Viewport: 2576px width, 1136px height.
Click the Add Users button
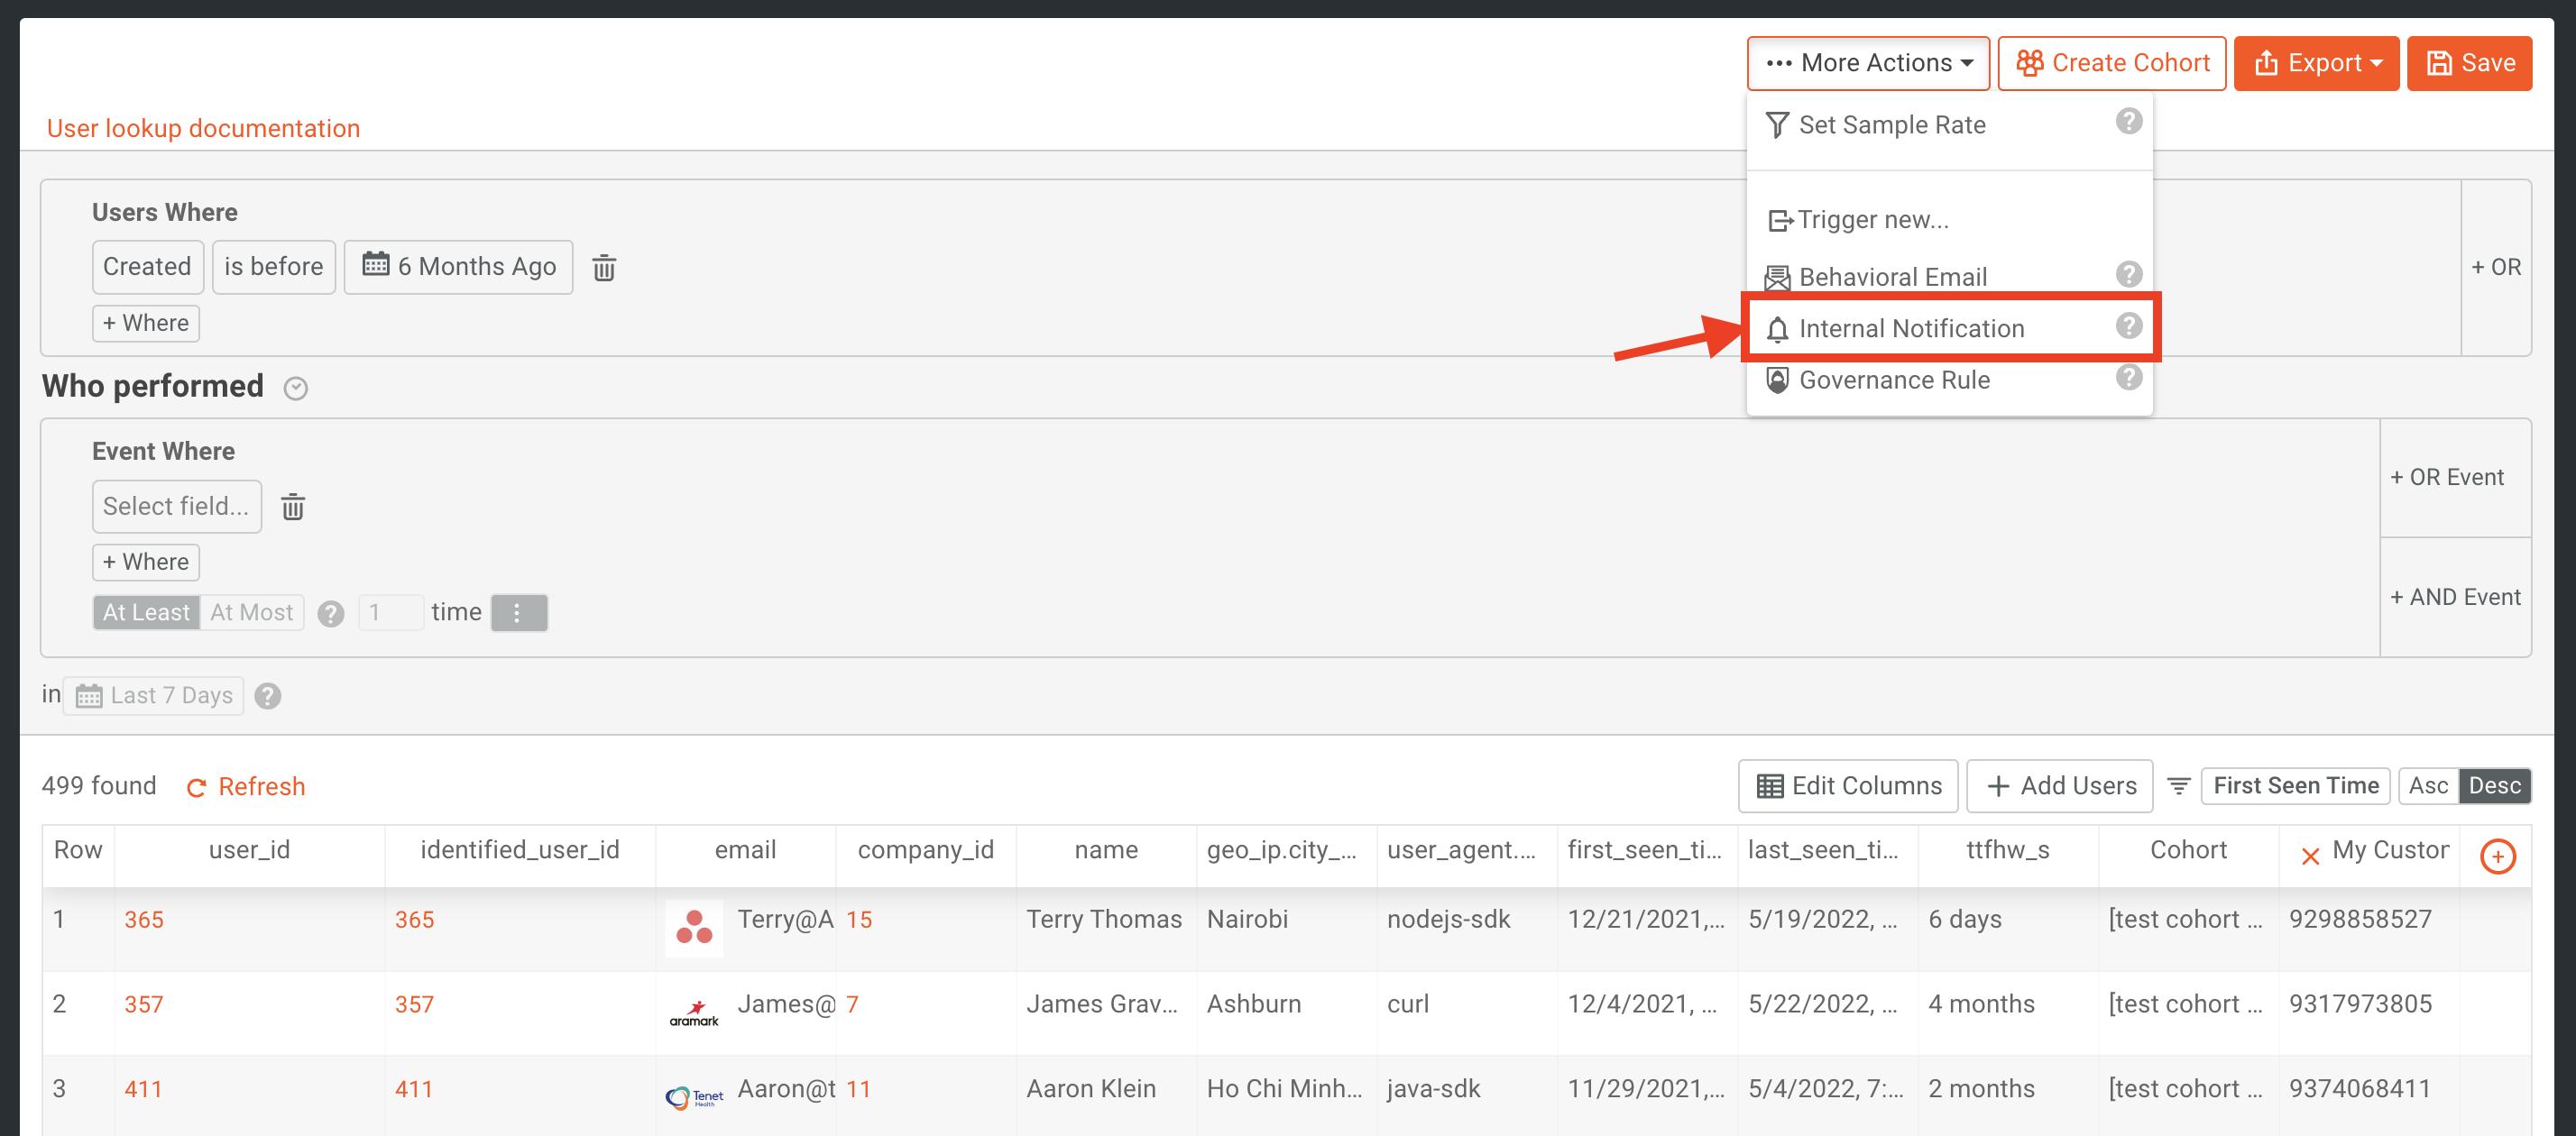[x=2059, y=786]
